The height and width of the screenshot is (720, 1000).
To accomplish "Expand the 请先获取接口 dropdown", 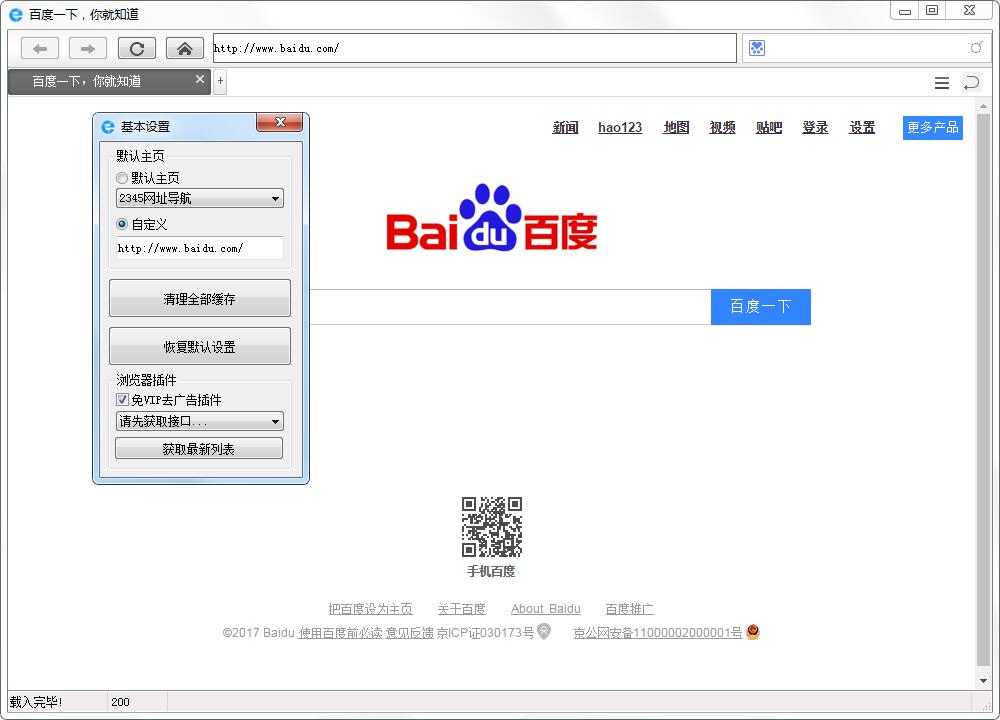I will (200, 421).
